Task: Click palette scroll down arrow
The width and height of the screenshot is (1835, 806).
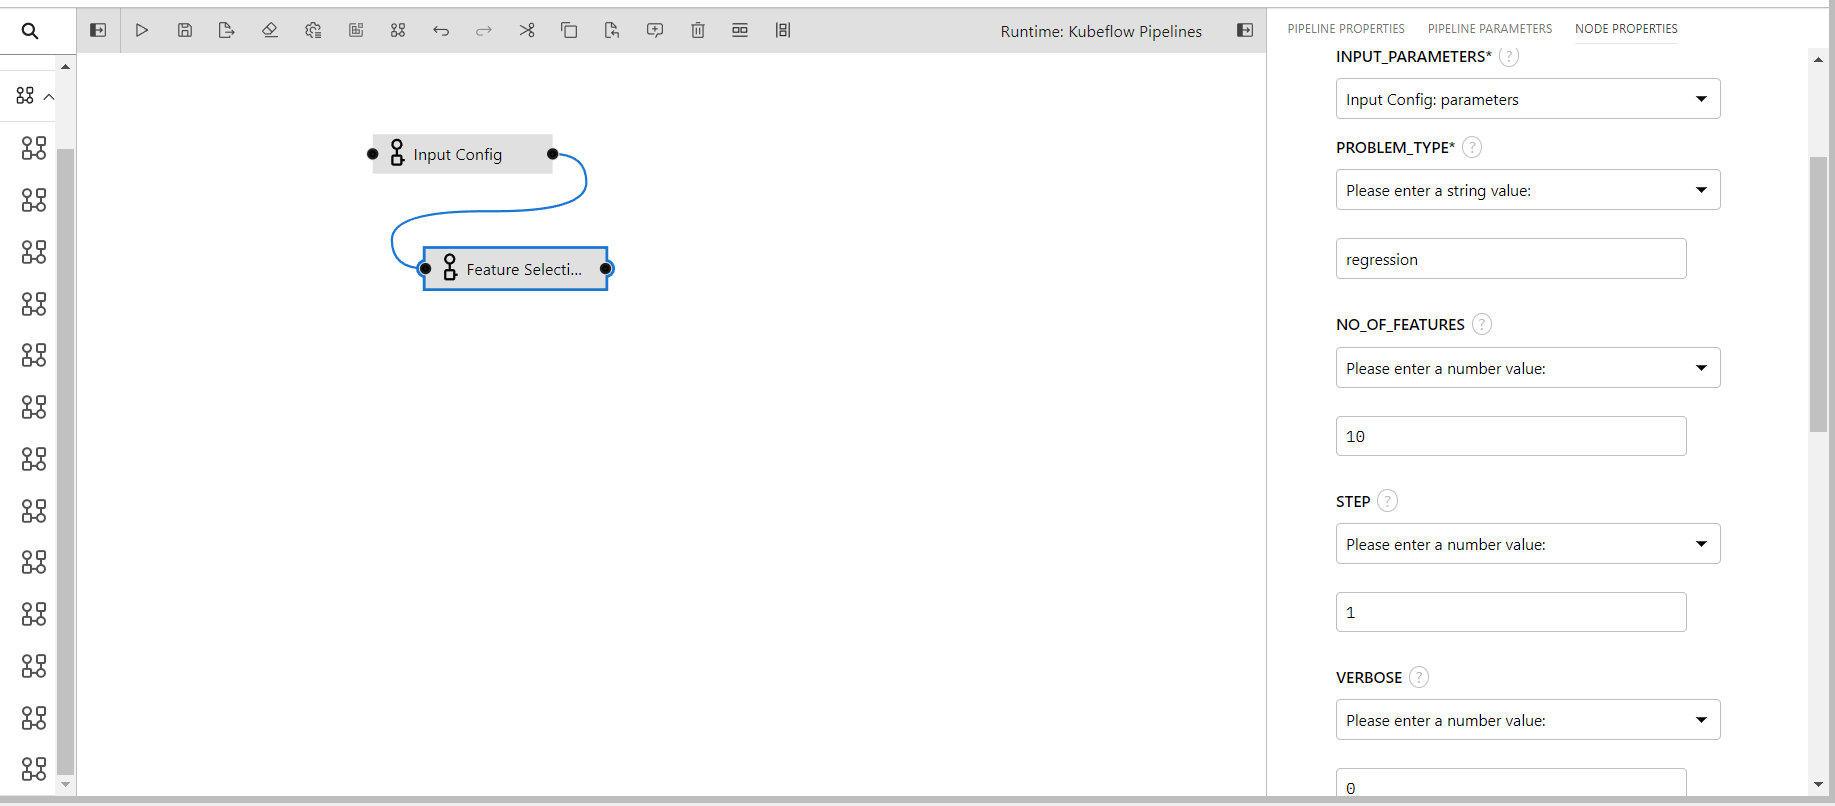Action: [x=66, y=785]
